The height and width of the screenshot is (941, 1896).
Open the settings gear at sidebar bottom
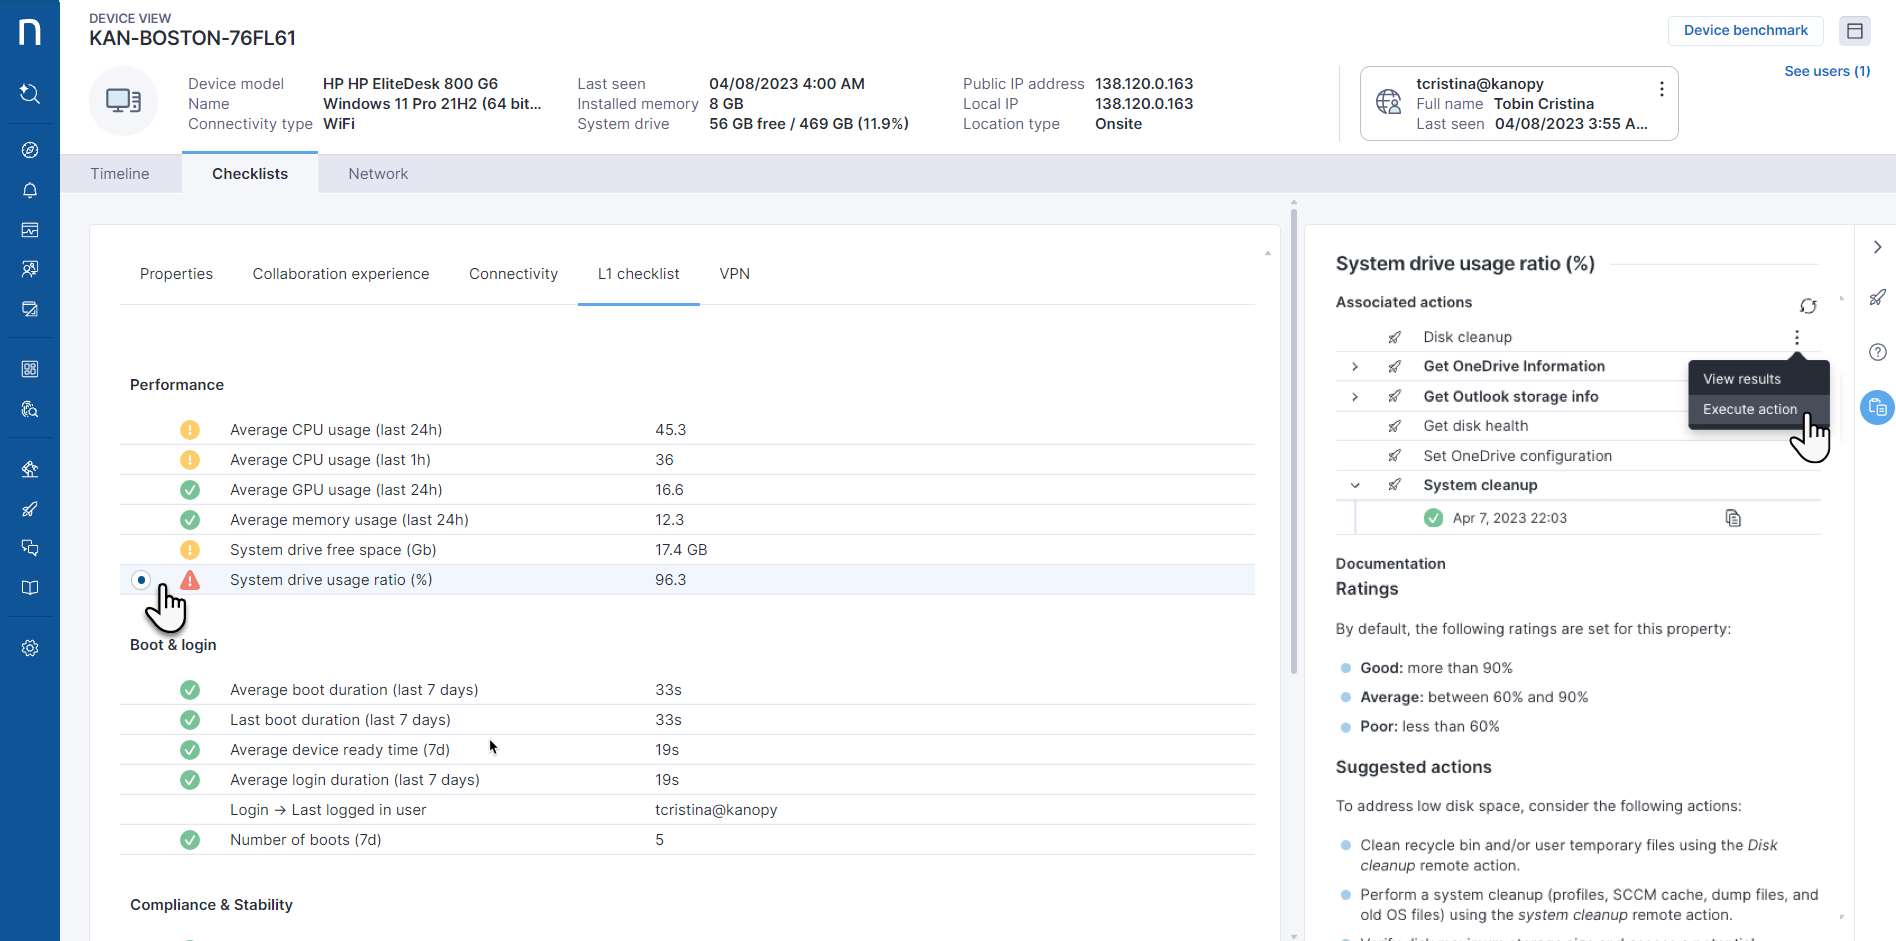(x=30, y=648)
